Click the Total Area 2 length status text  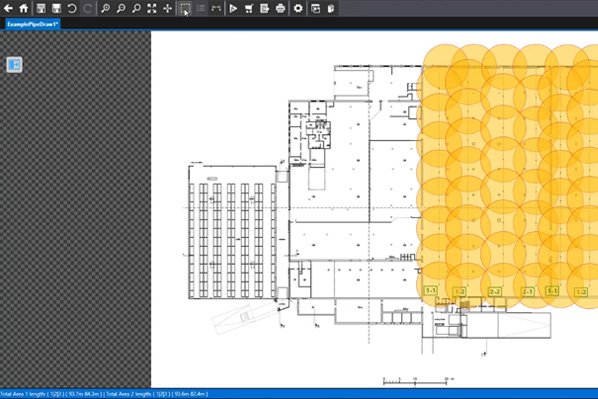(157, 394)
